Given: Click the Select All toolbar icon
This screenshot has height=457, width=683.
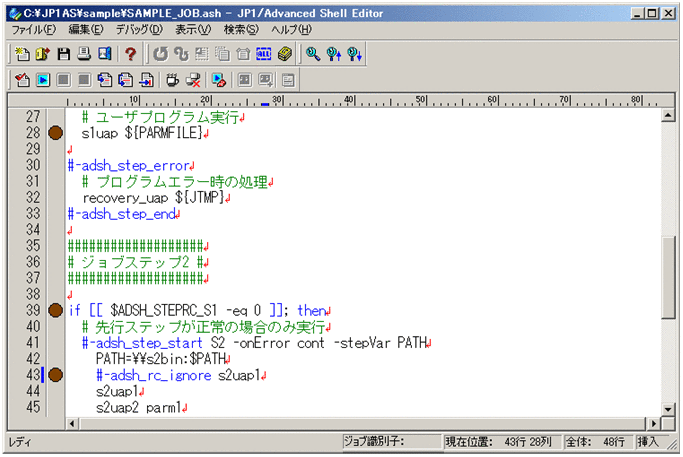Looking at the screenshot, I should [x=264, y=54].
